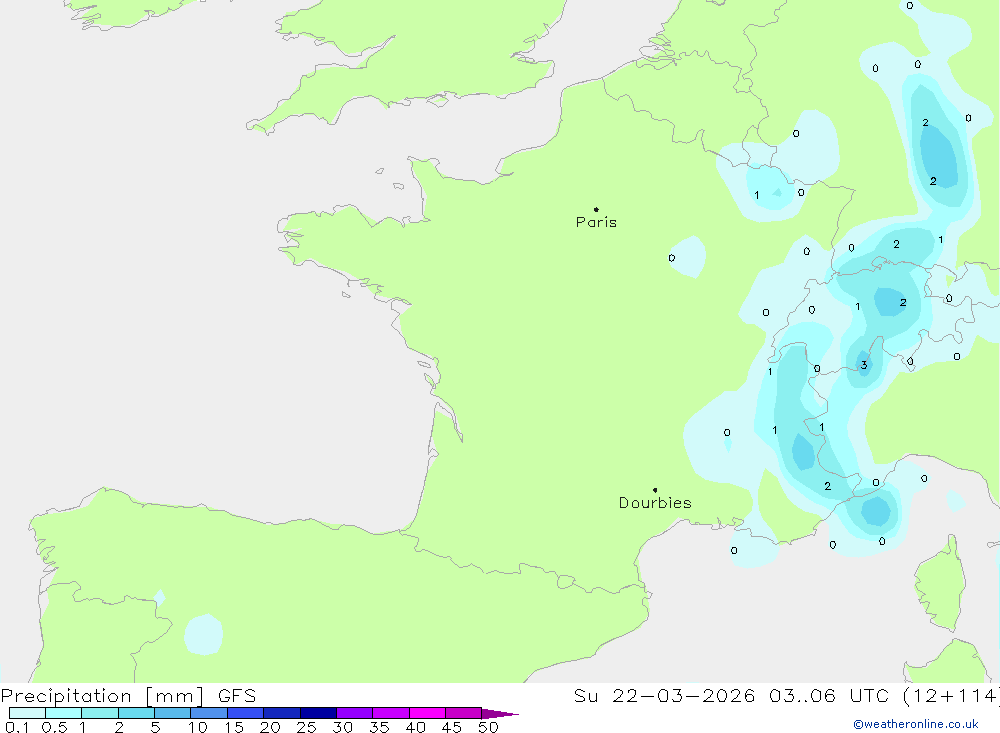Click the legend value label '50'
Screen dimensions: 1000x733
(x=489, y=727)
